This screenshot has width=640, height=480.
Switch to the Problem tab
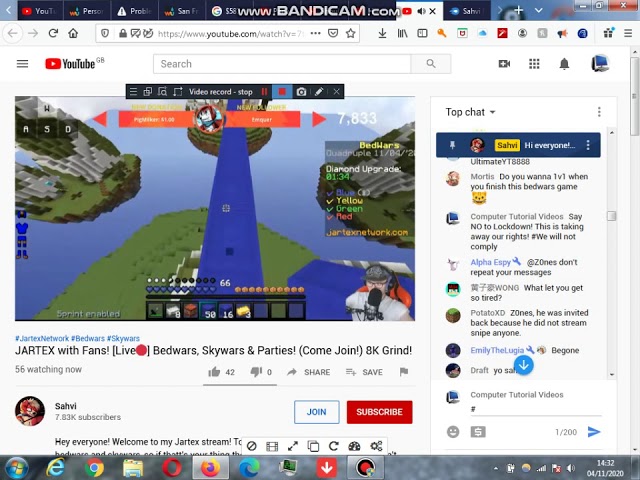point(134,11)
